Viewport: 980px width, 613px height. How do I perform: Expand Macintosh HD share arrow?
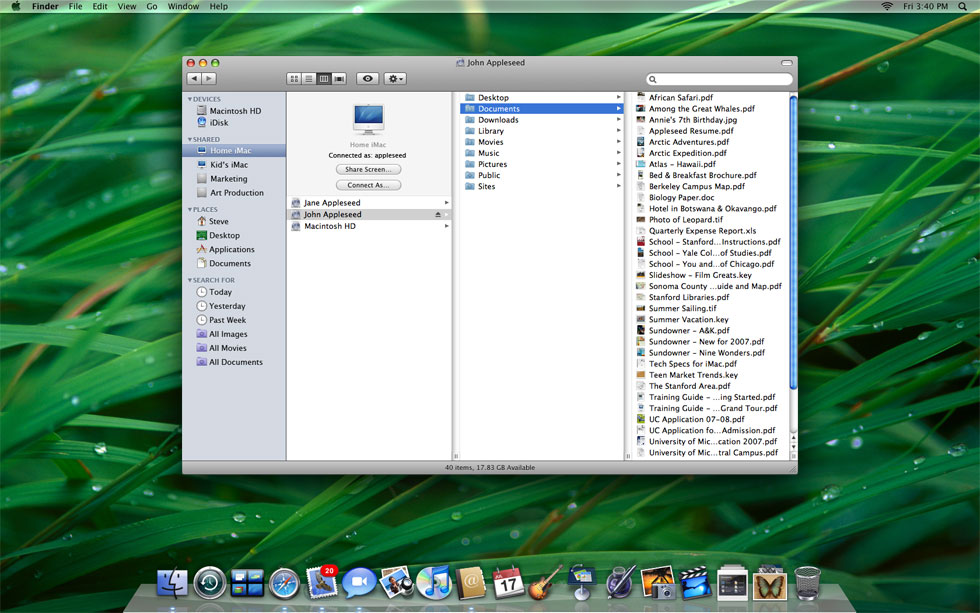click(x=446, y=226)
